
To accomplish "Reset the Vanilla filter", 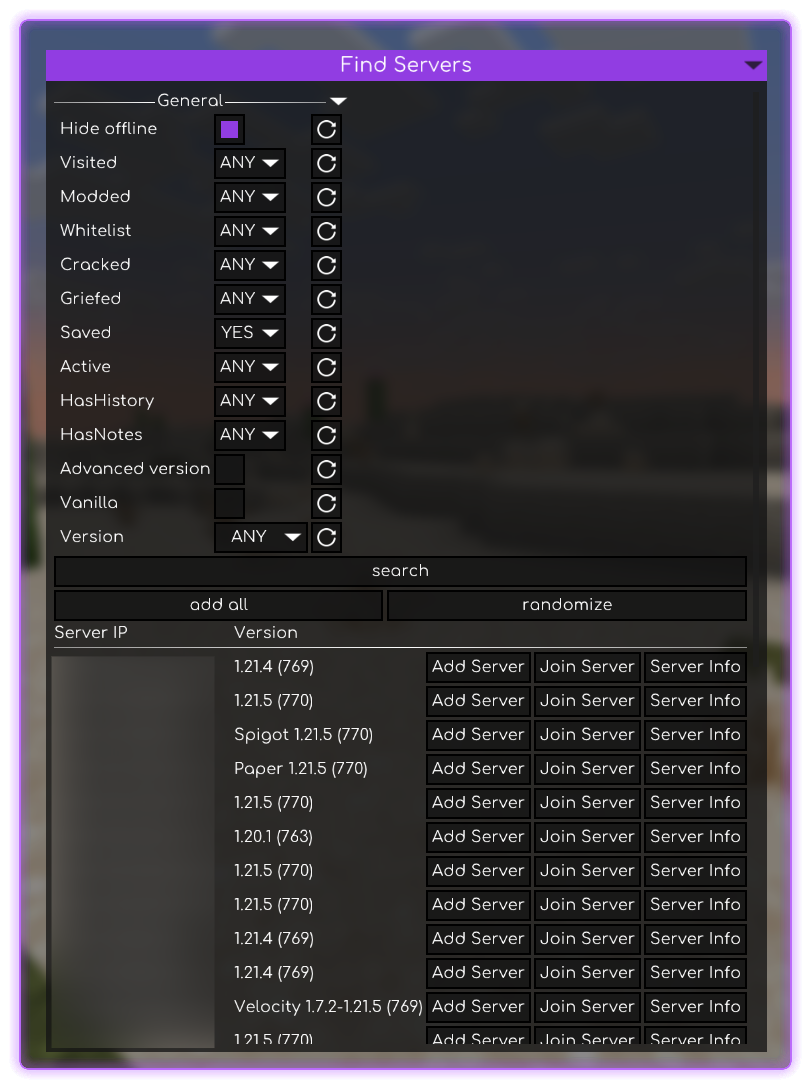I will coord(326,503).
